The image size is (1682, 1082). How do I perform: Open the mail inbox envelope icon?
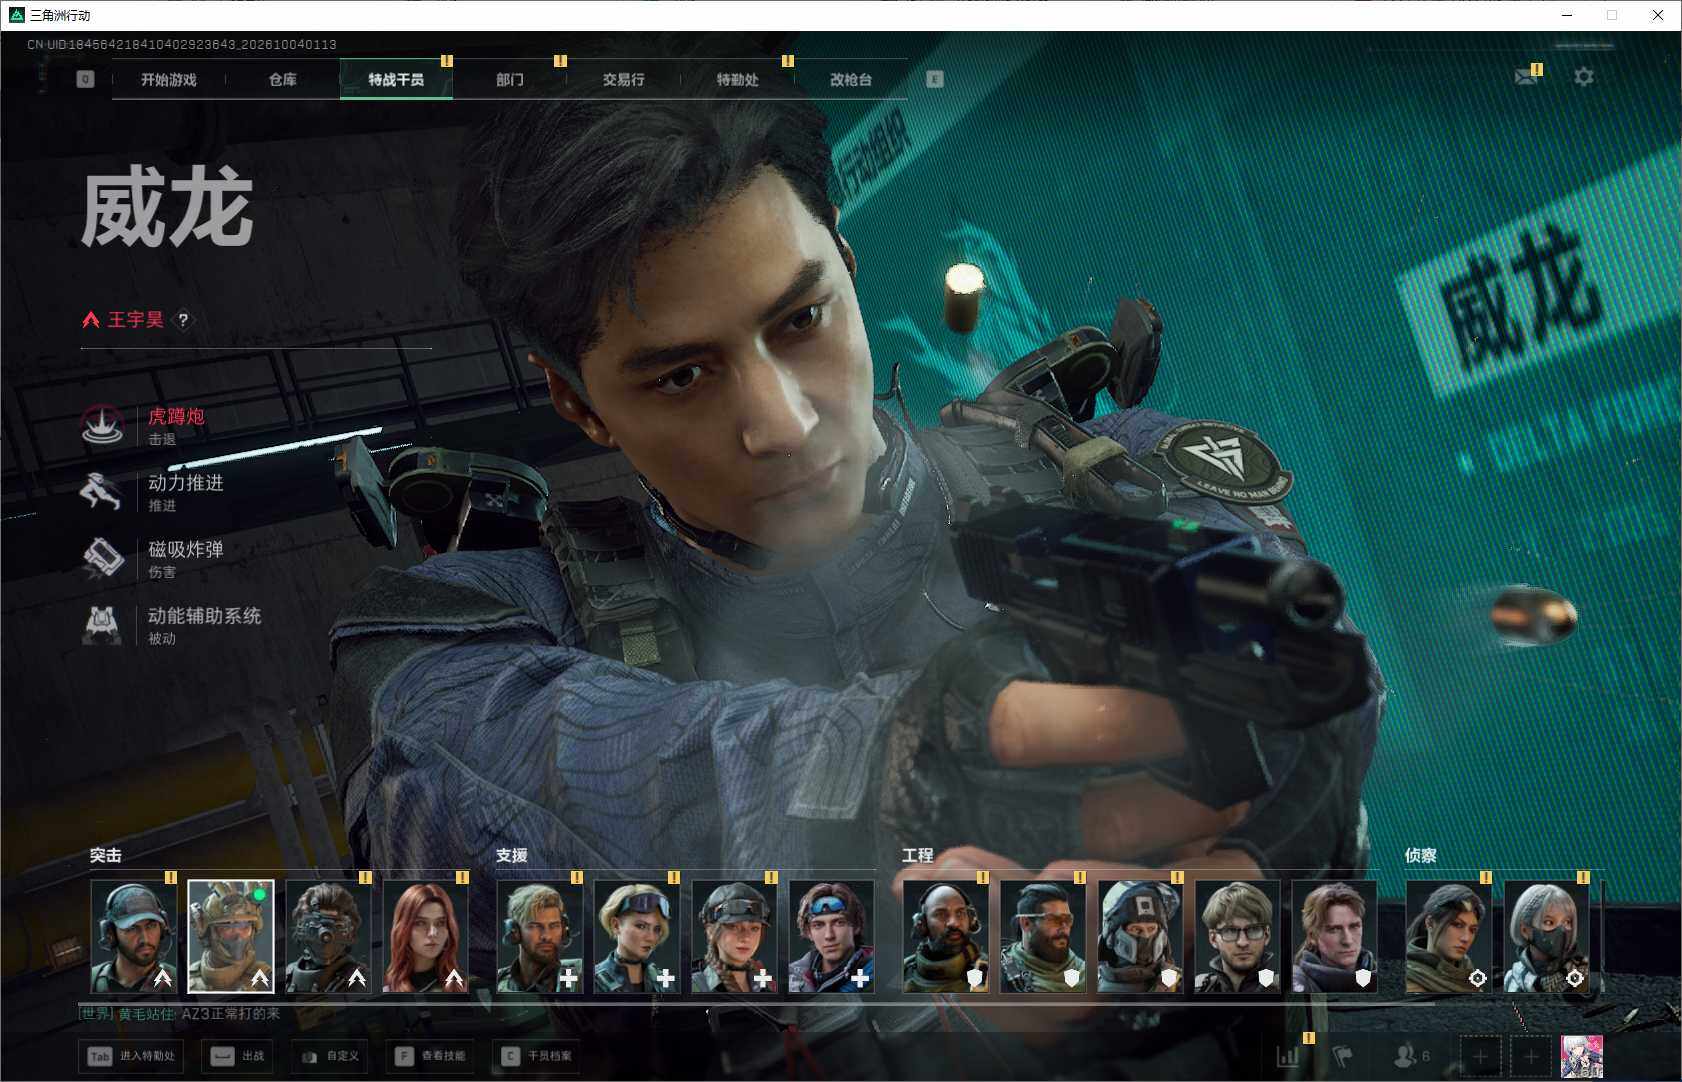point(1526,77)
